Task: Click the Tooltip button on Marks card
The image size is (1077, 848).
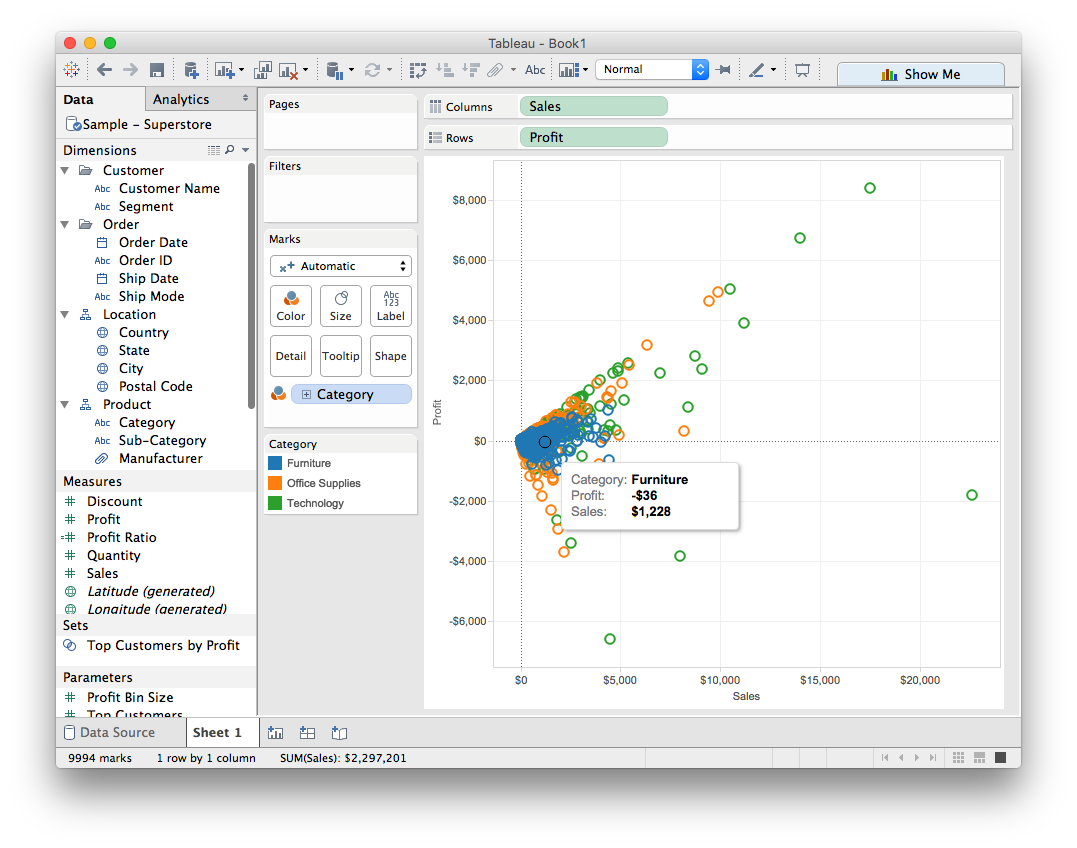Action: point(341,356)
